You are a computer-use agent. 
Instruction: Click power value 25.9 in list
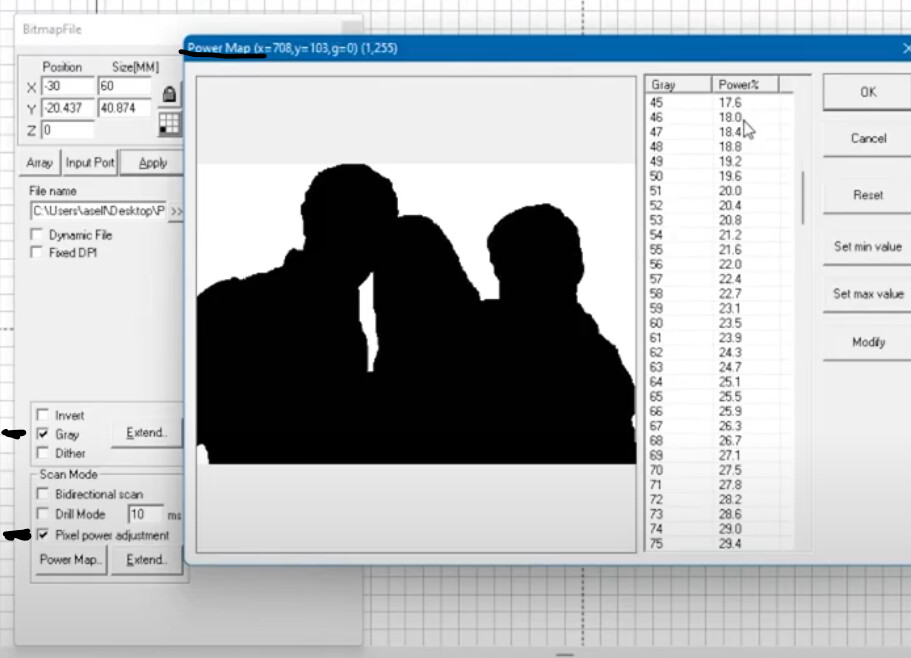point(730,411)
